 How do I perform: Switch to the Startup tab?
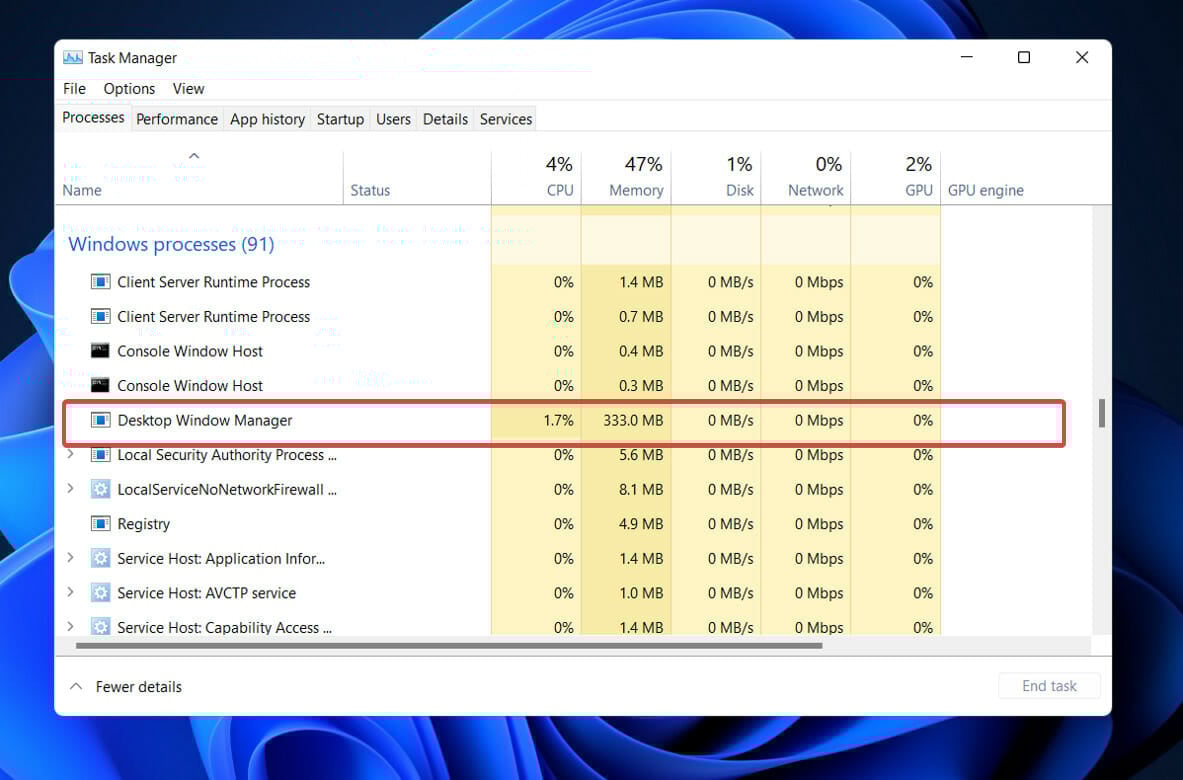click(x=340, y=118)
